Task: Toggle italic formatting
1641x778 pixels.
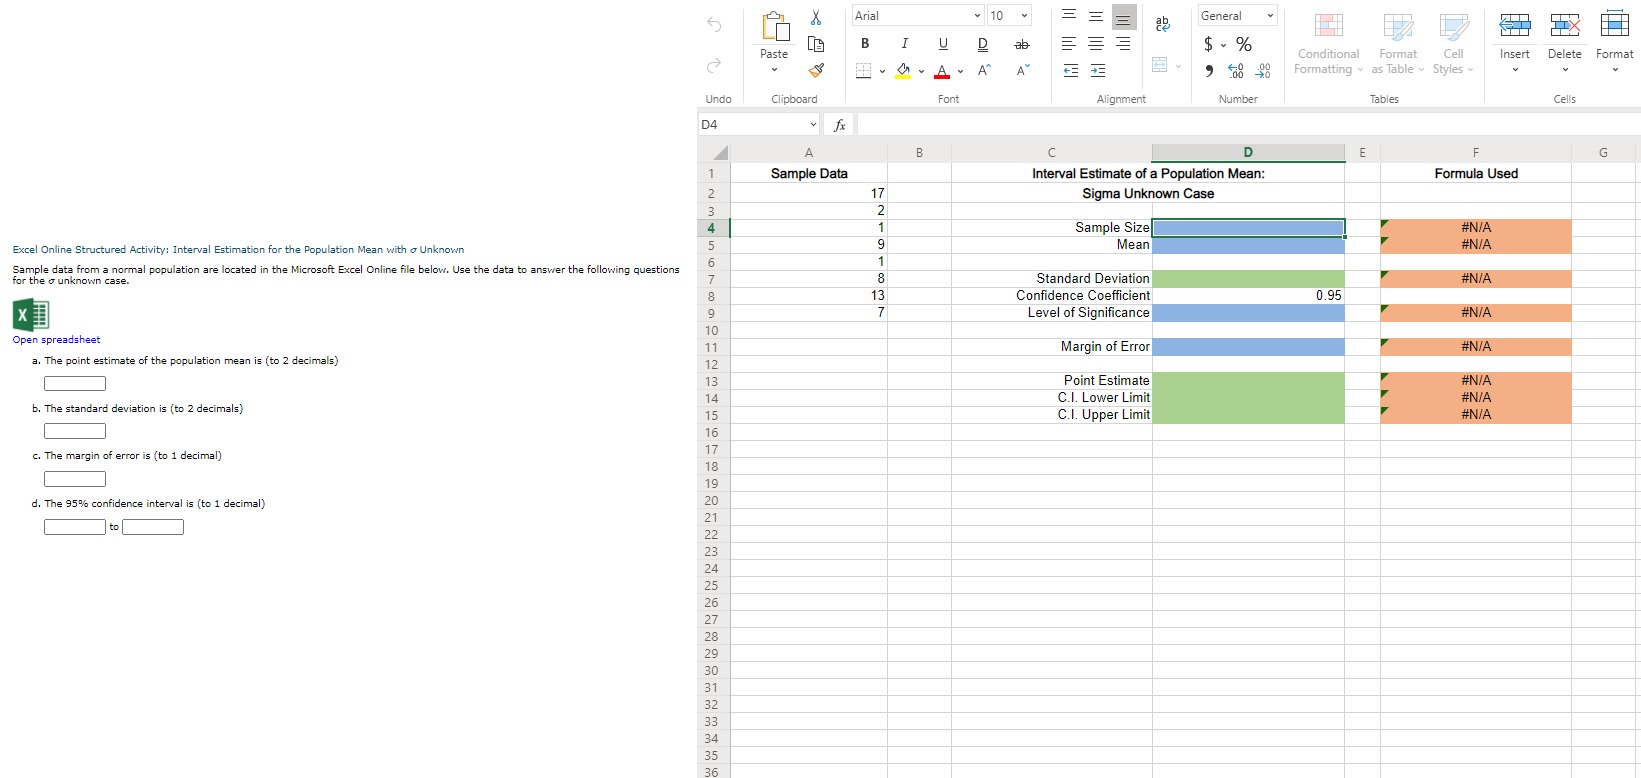Action: (904, 44)
